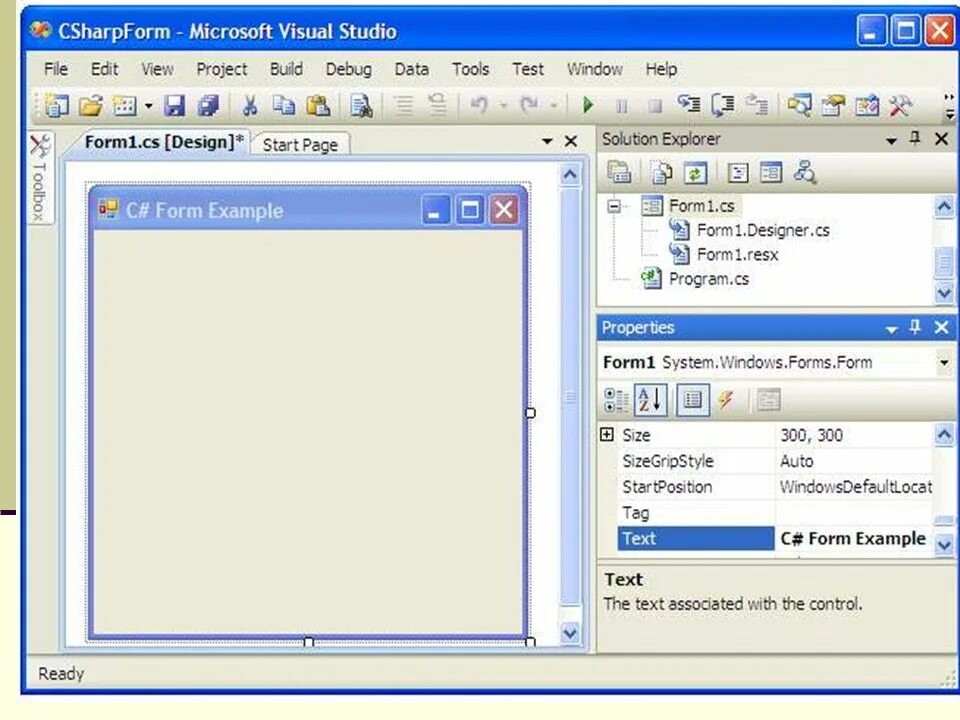Open the Solution Explorer toolbar icon
The height and width of the screenshot is (720, 960).
pyautogui.click(x=799, y=105)
